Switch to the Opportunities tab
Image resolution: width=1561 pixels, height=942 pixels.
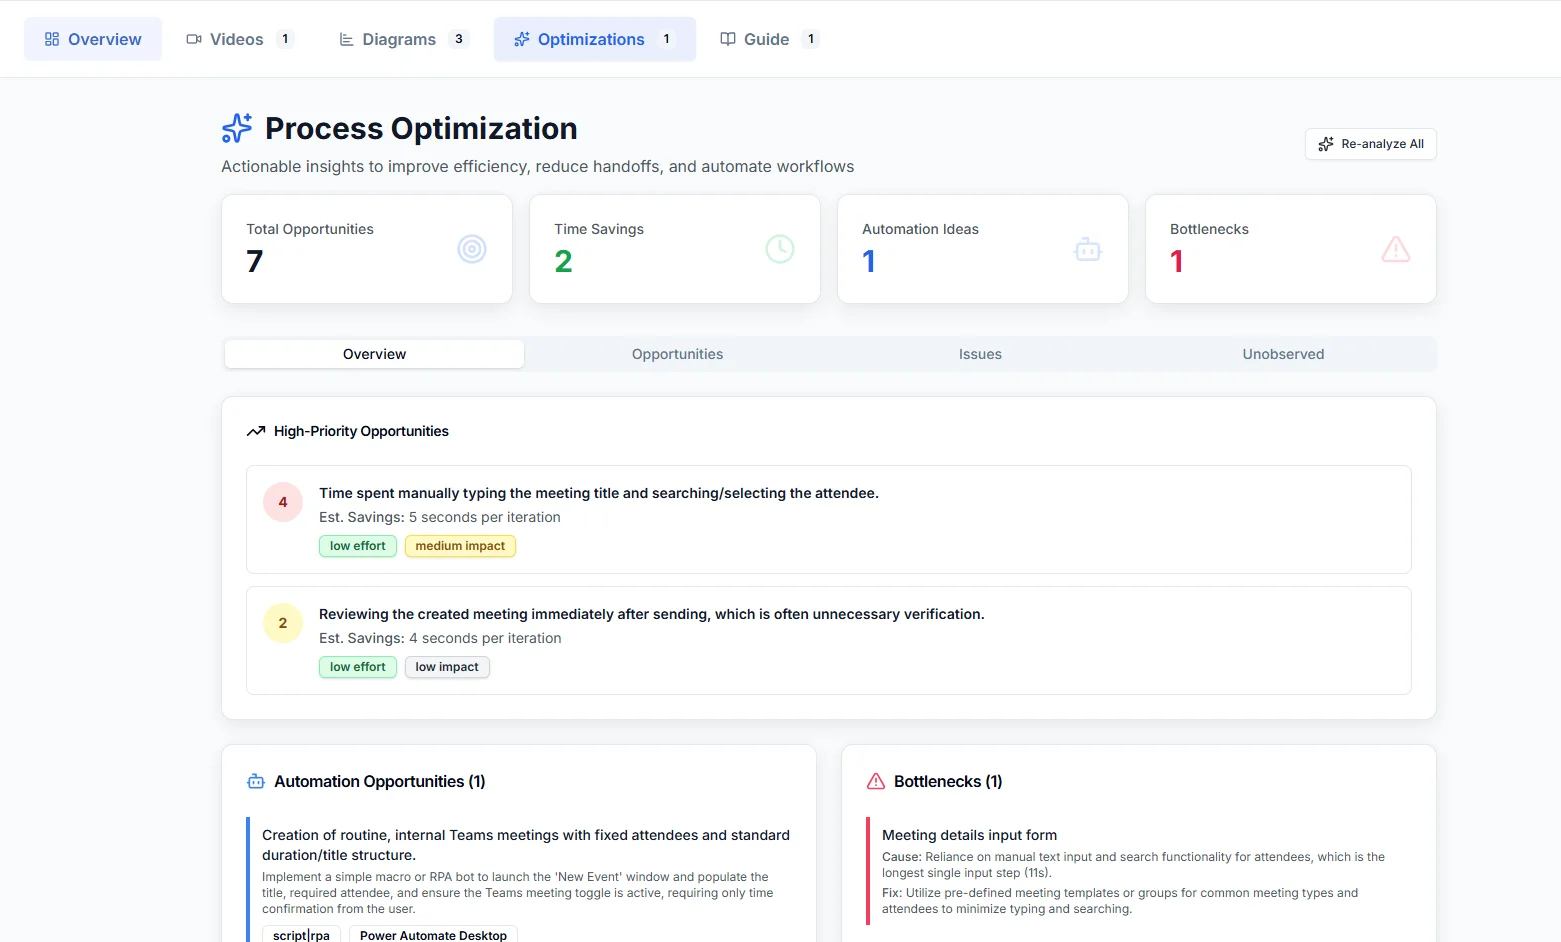tap(677, 353)
